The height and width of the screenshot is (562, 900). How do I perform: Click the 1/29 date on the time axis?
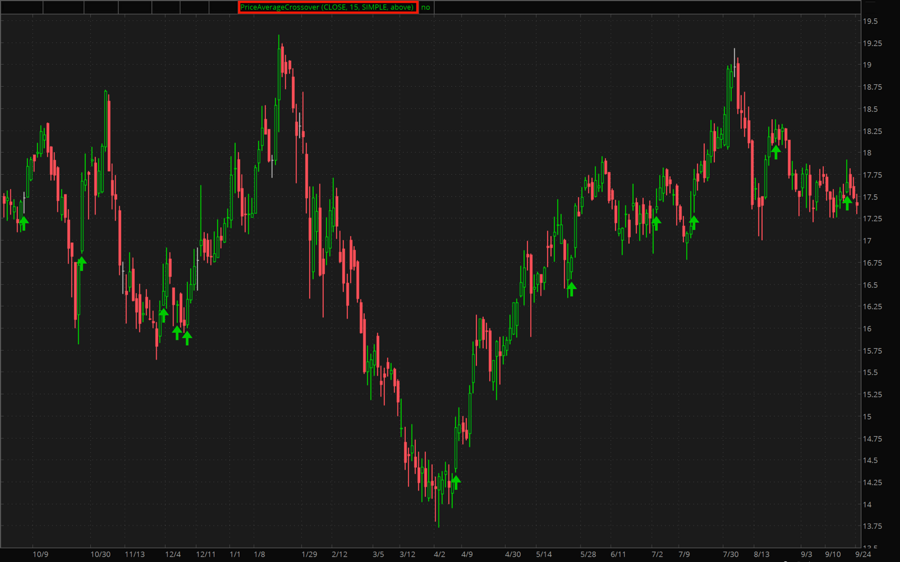[308, 554]
